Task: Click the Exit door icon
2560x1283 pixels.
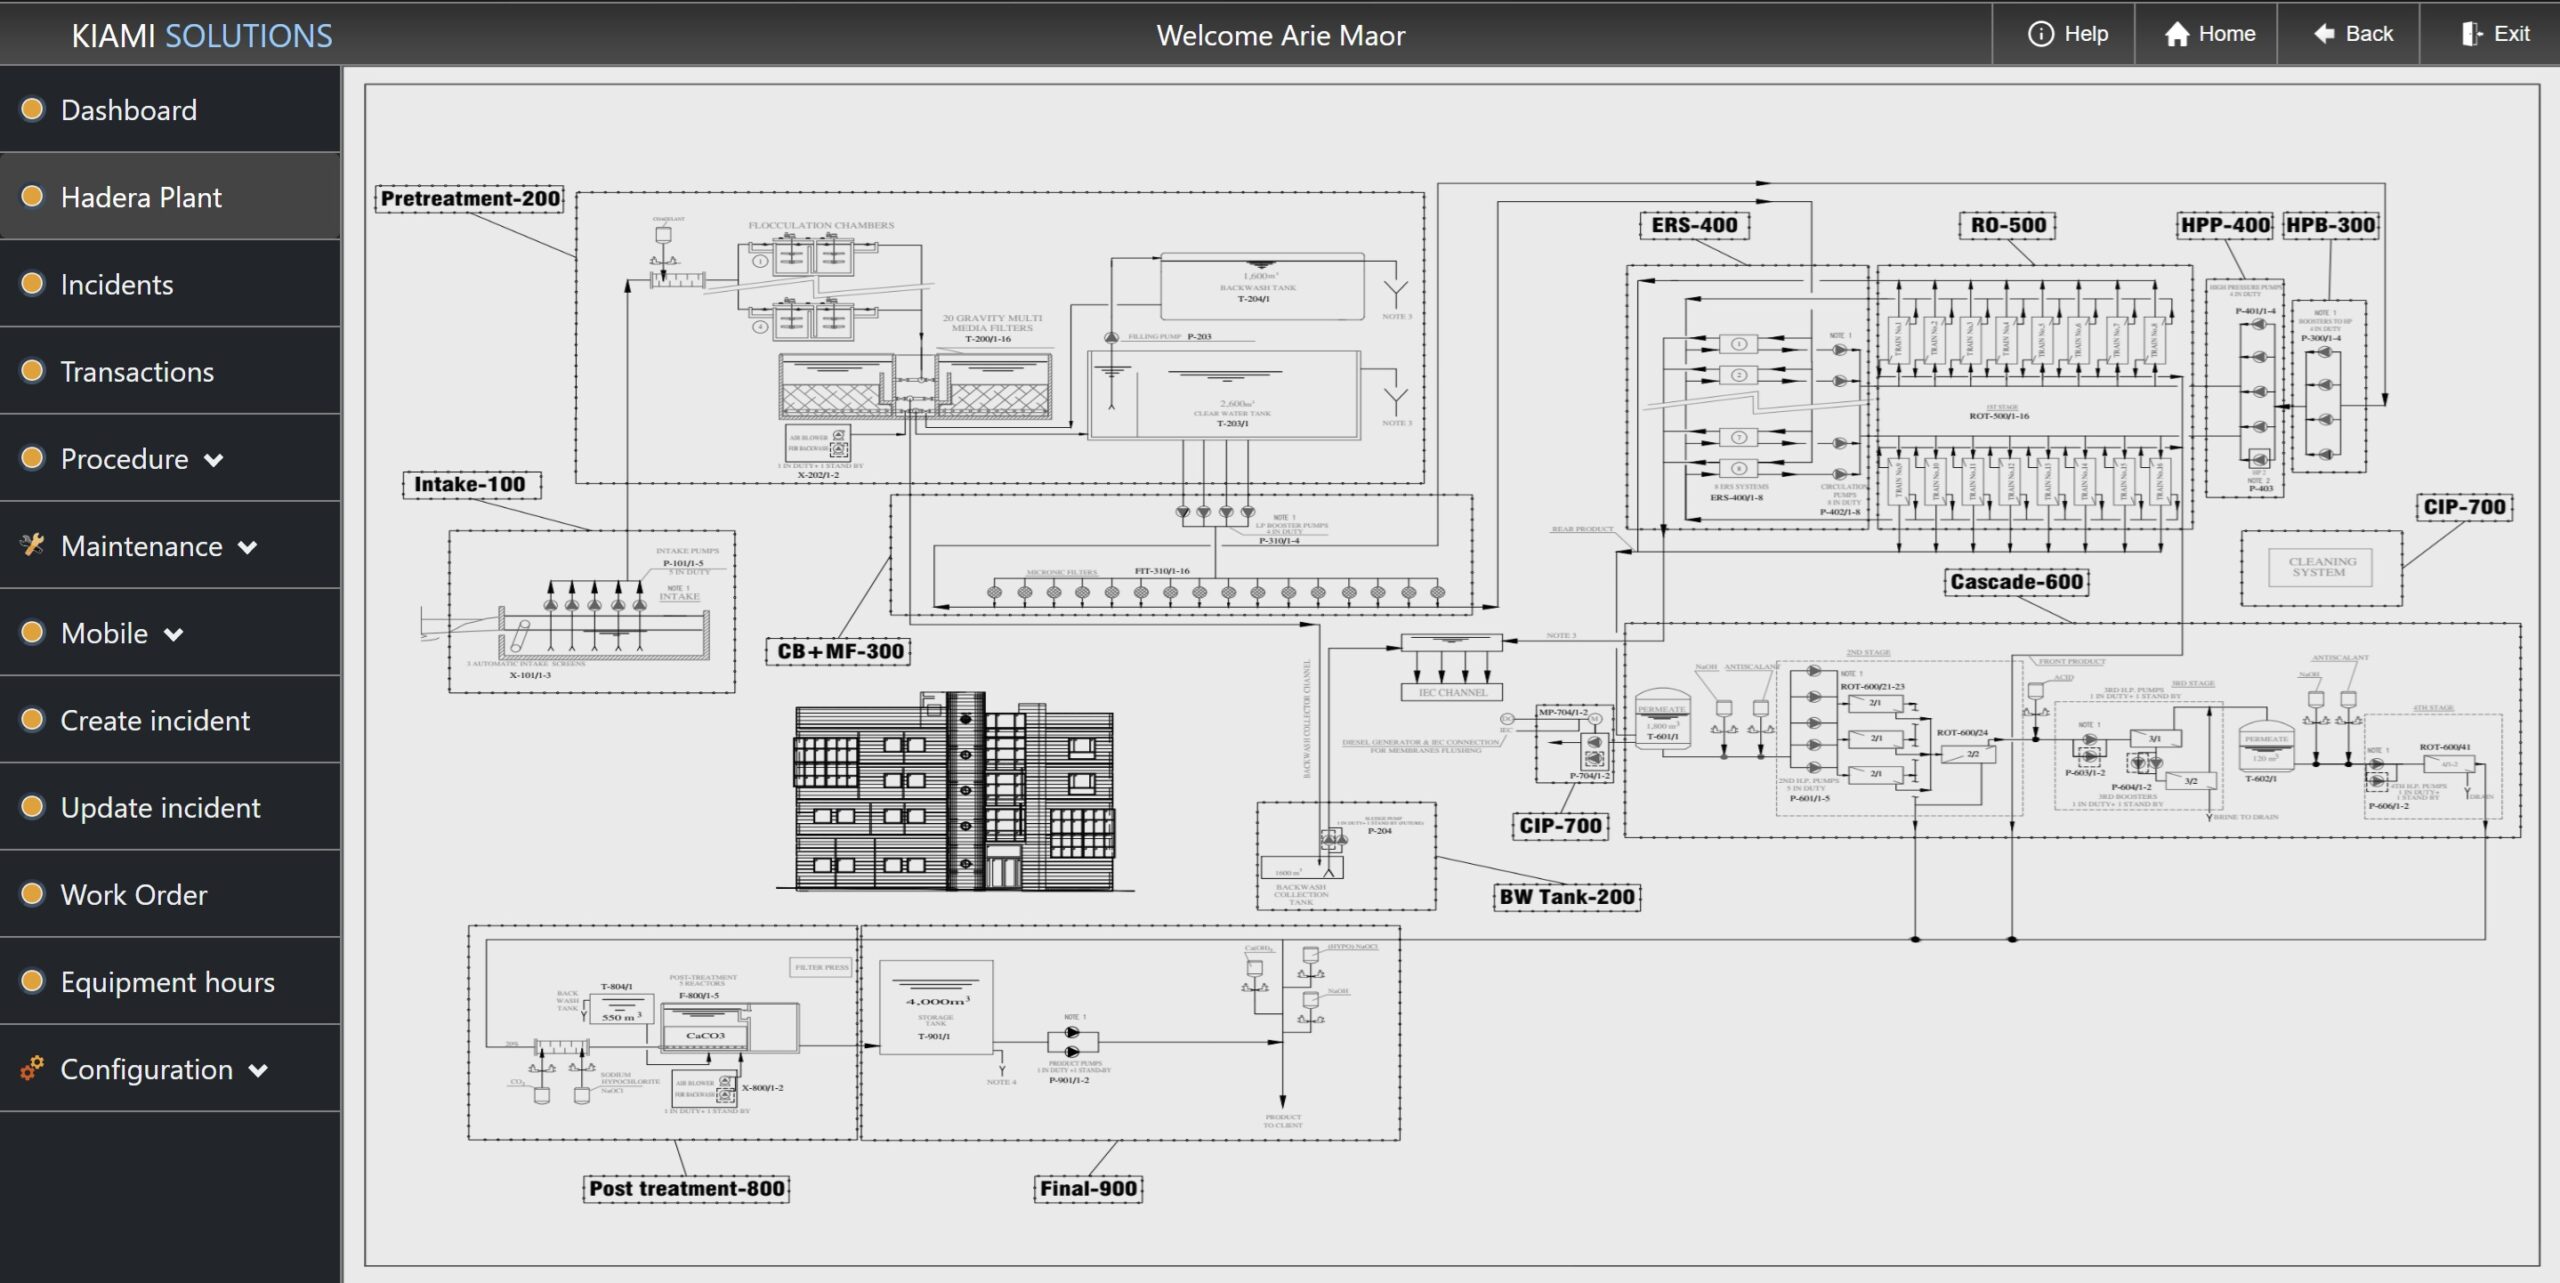Action: click(x=2471, y=34)
